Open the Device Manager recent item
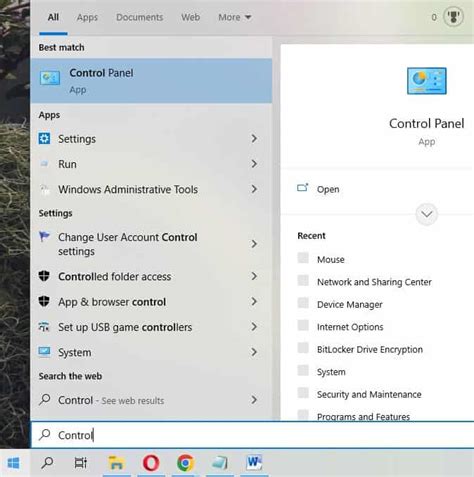This screenshot has height=477, width=474. coord(350,304)
